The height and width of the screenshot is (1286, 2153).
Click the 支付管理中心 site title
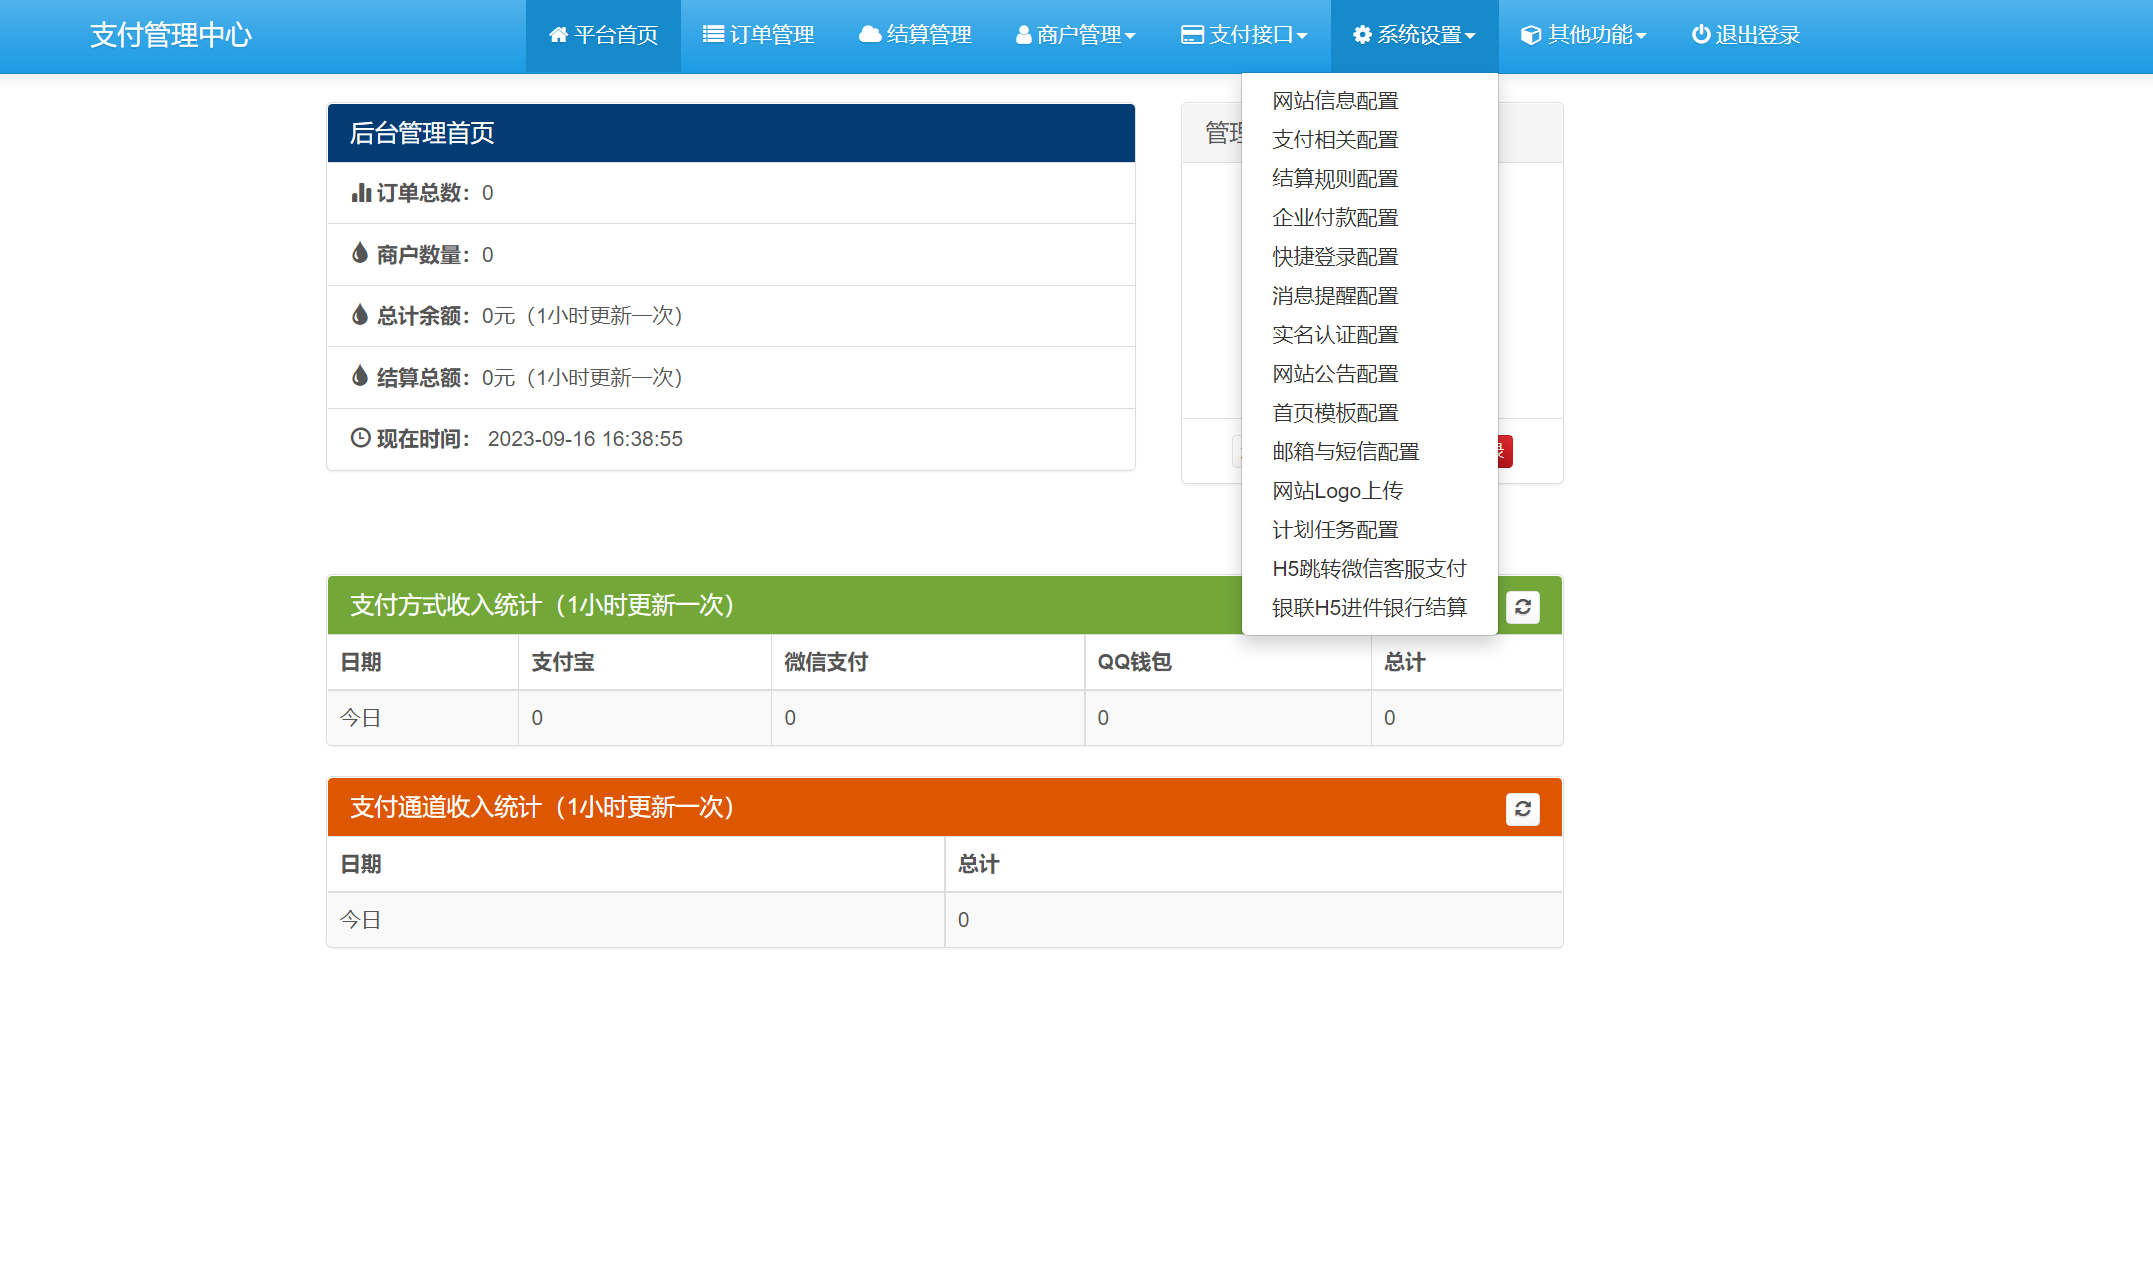click(x=170, y=34)
